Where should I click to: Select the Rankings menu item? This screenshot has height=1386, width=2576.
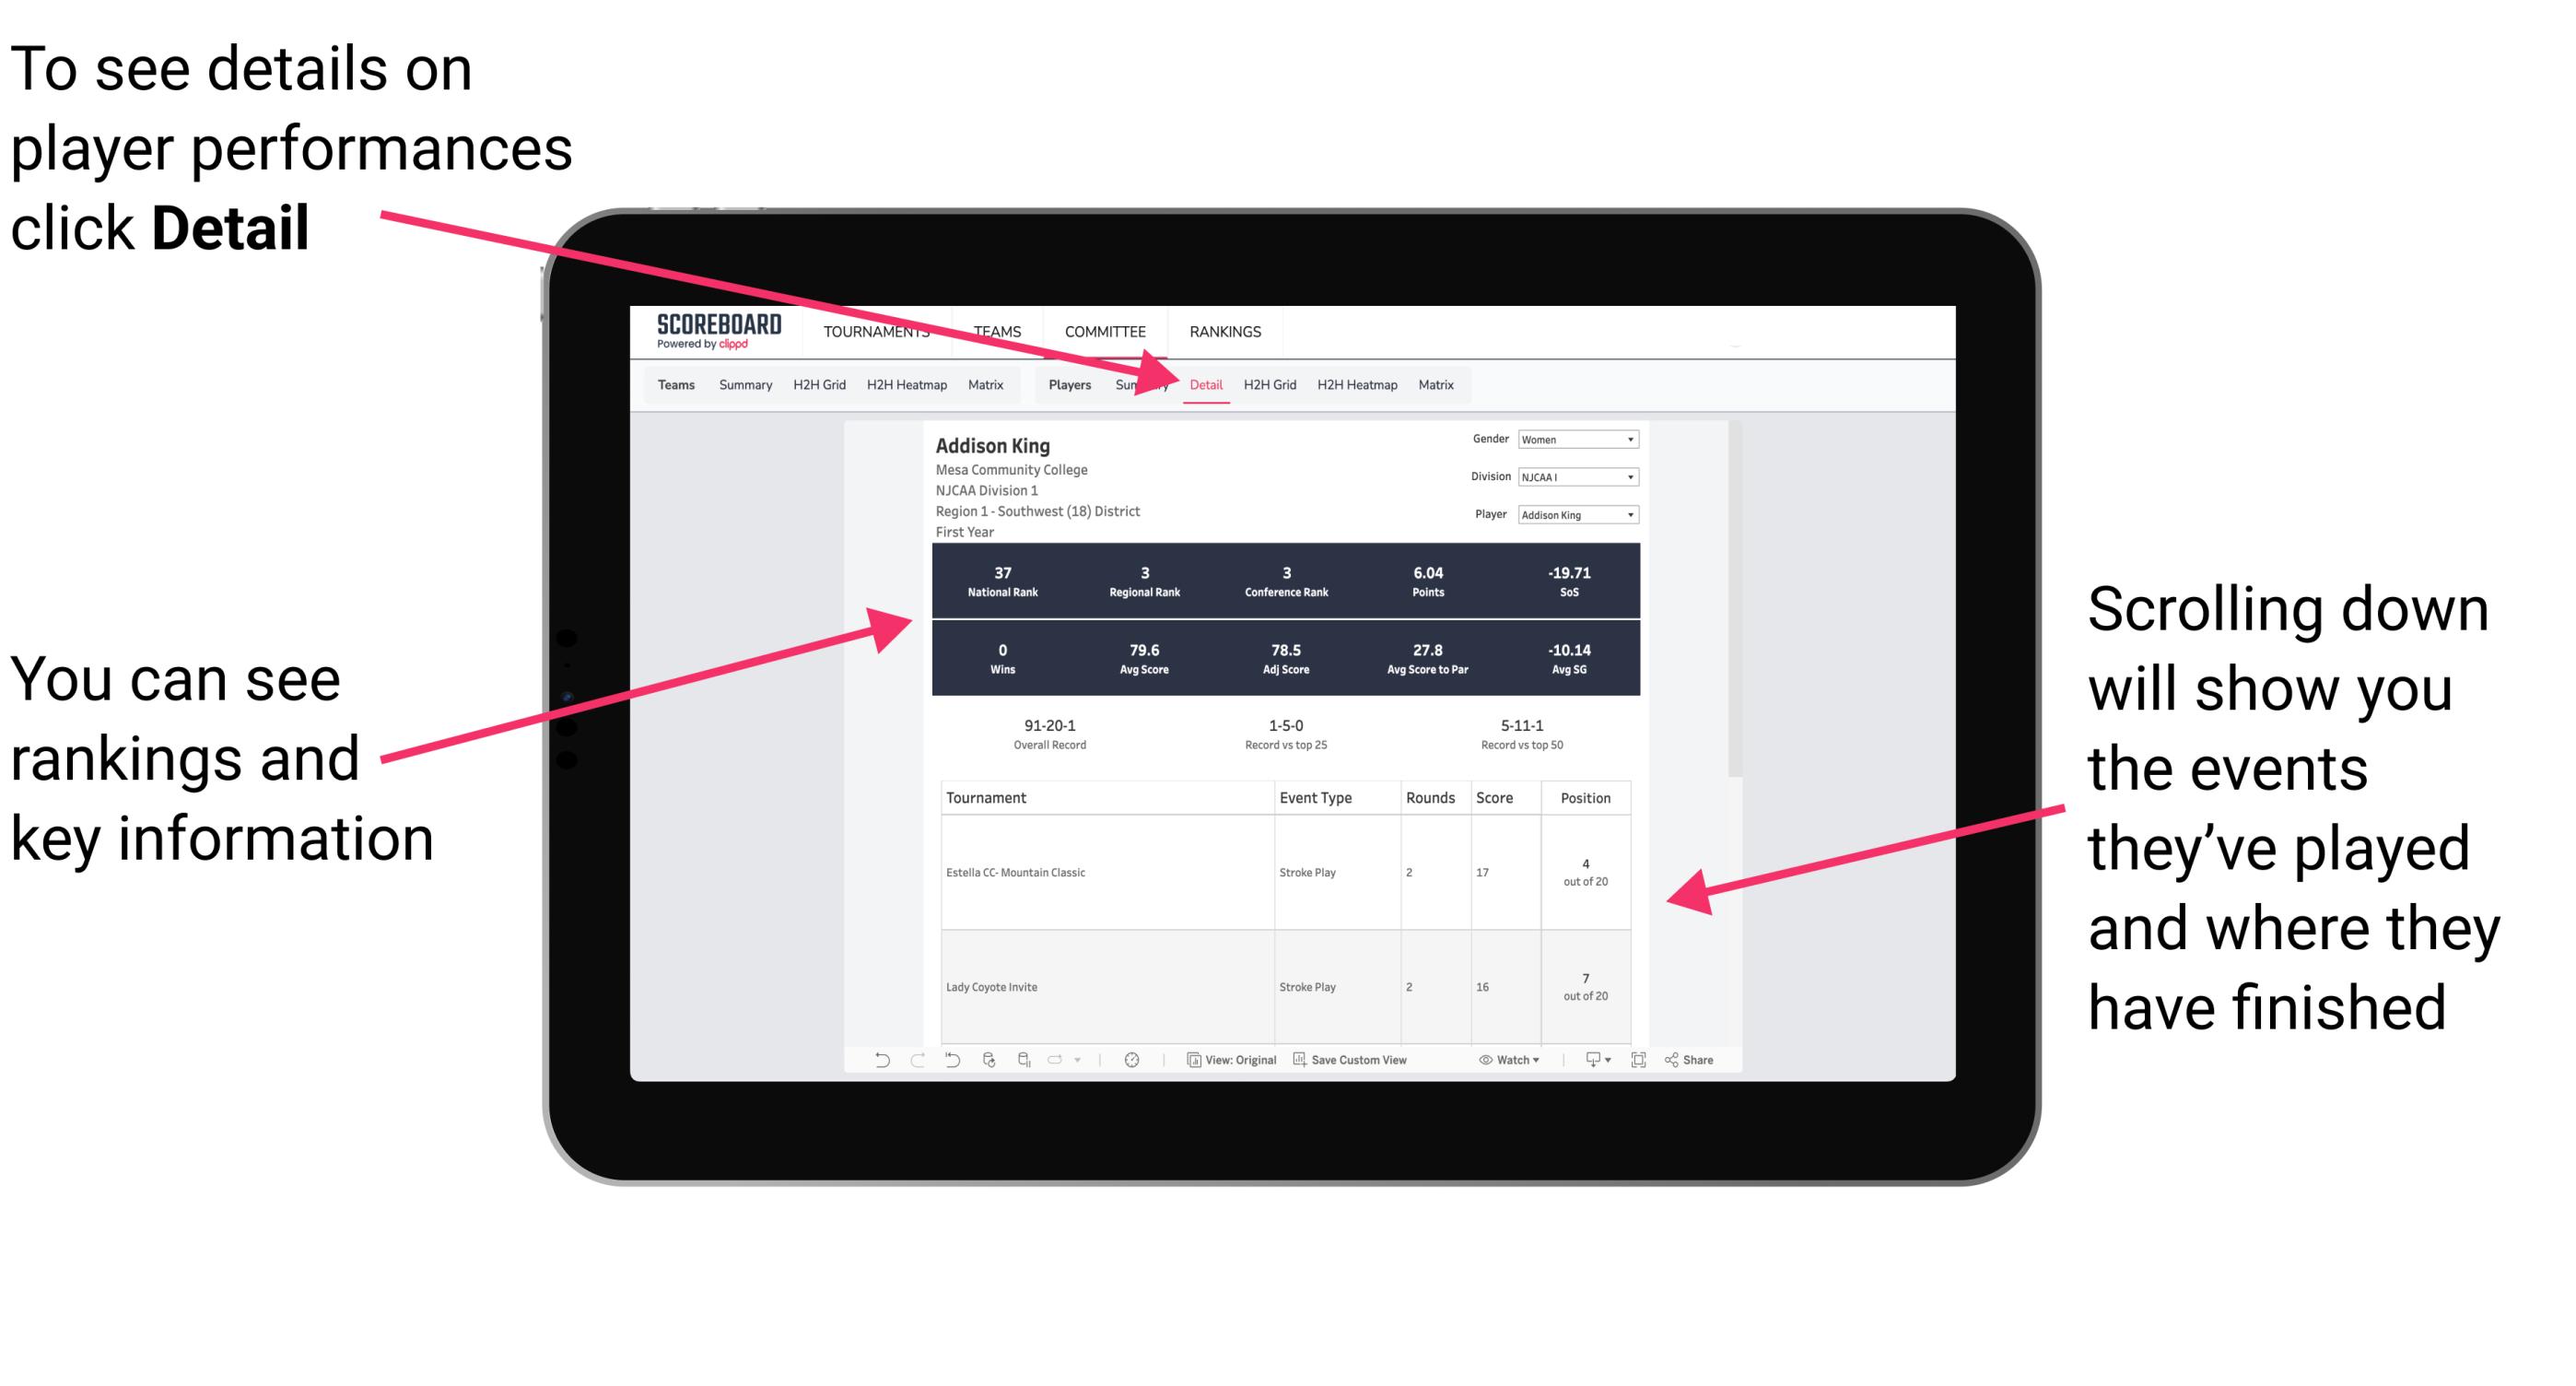[1224, 331]
